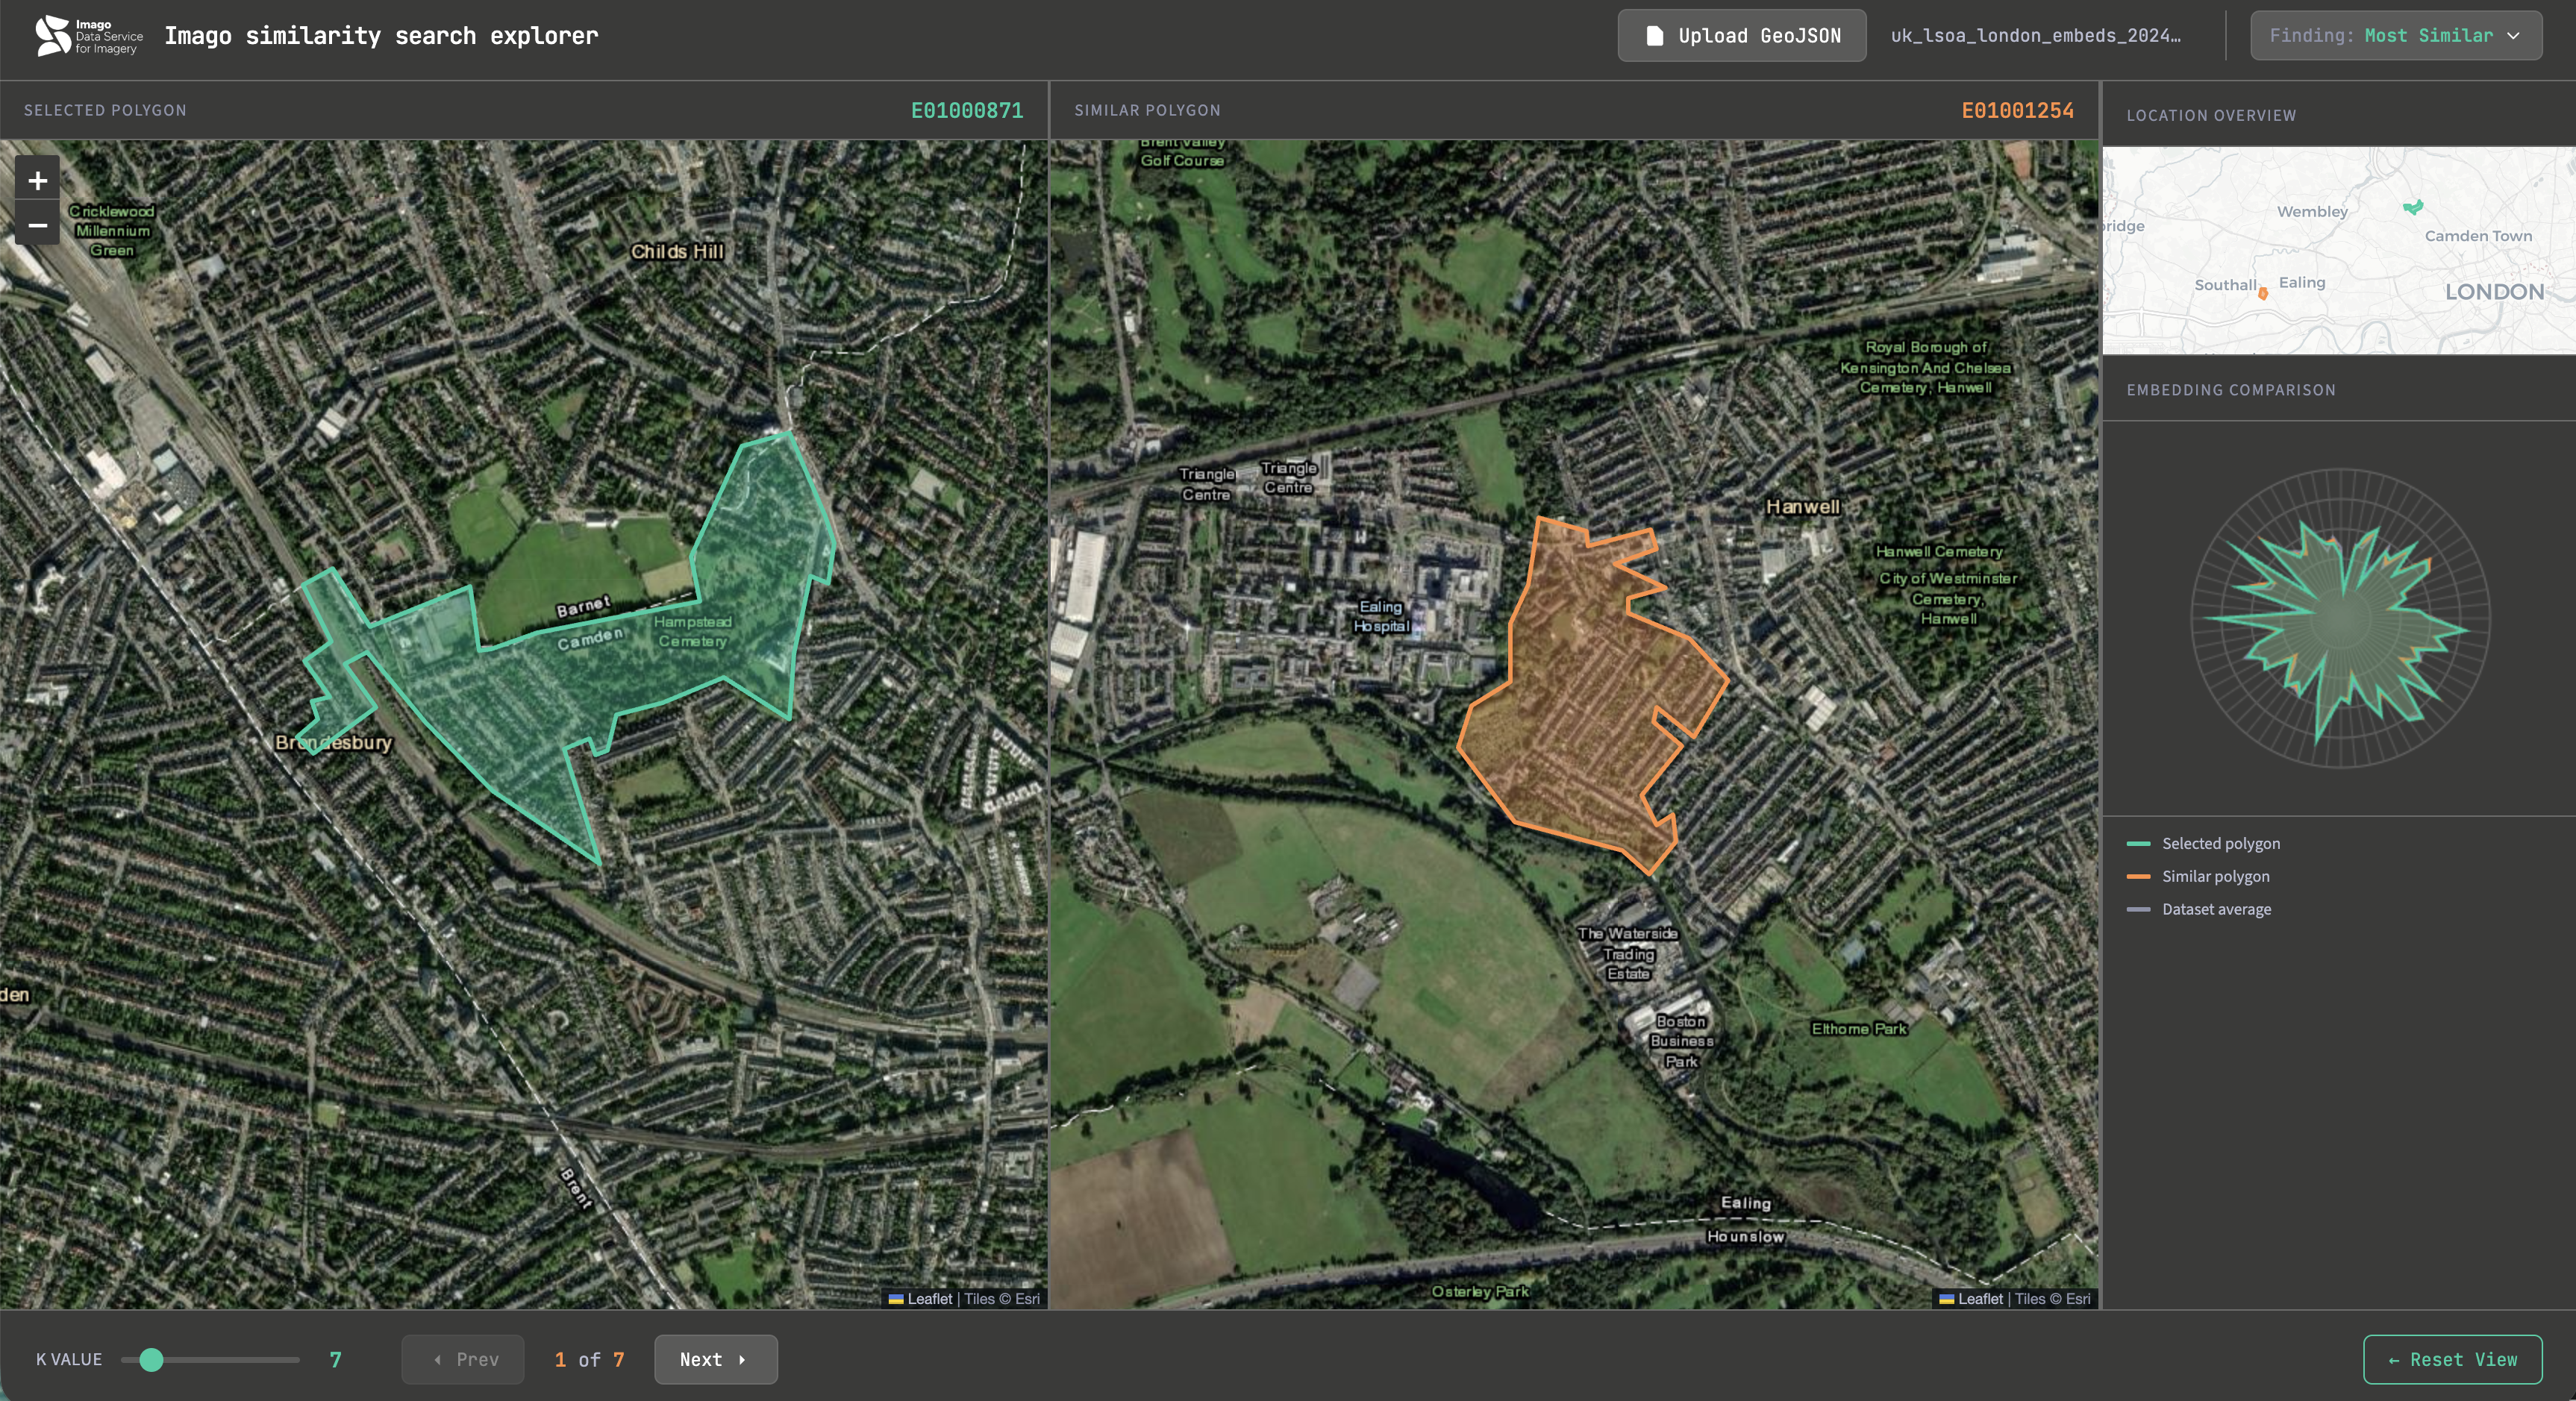Zoom in on the selected polygon map
Screen dimensions: 2576x1401
click(x=37, y=180)
